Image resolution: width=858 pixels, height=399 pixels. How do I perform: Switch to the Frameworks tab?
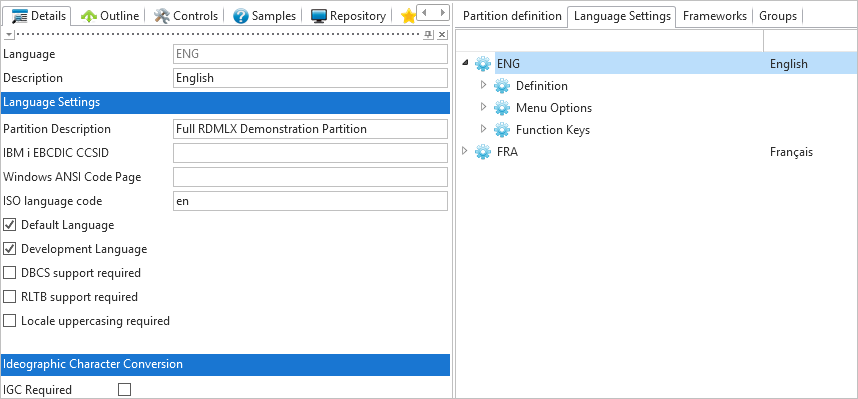tap(715, 16)
